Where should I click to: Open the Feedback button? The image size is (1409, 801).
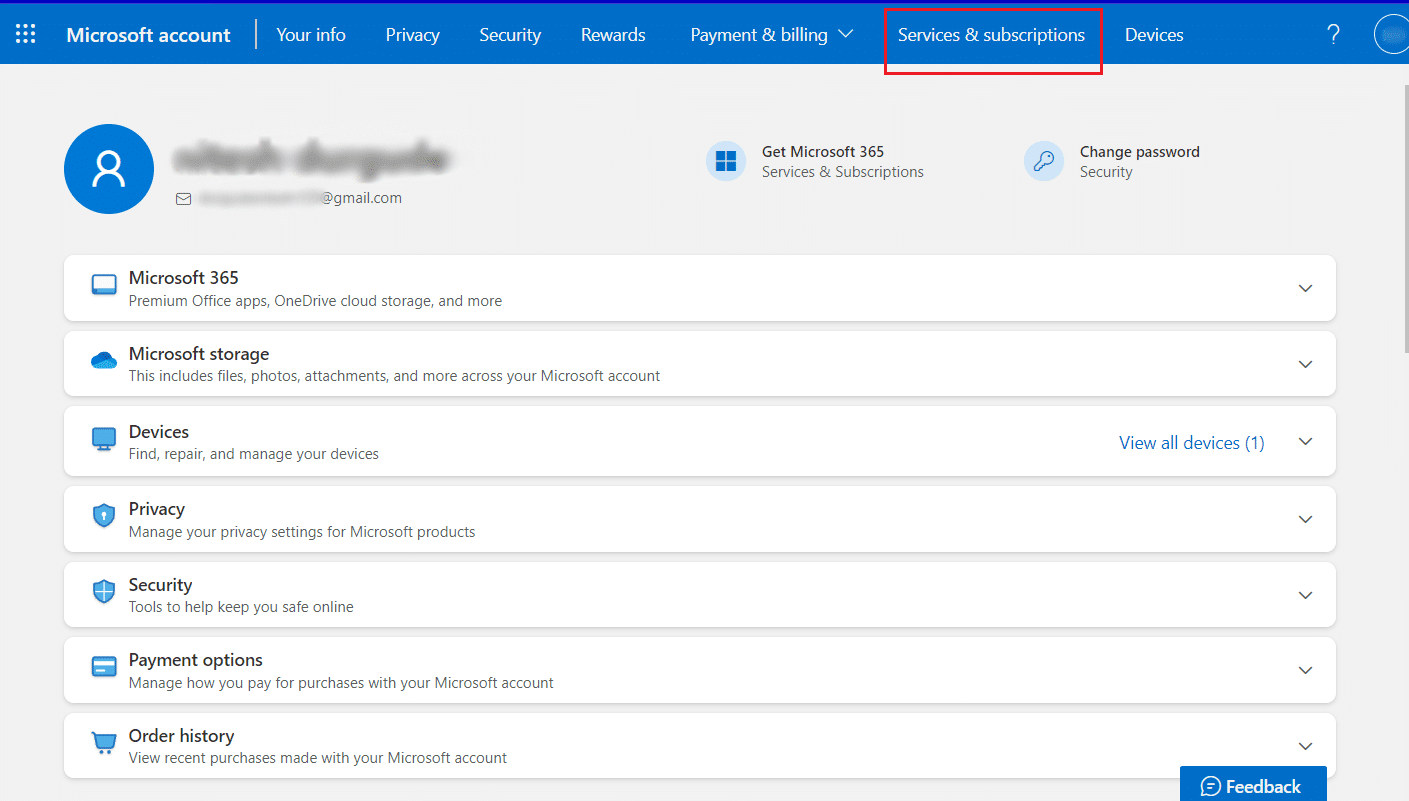click(x=1253, y=784)
